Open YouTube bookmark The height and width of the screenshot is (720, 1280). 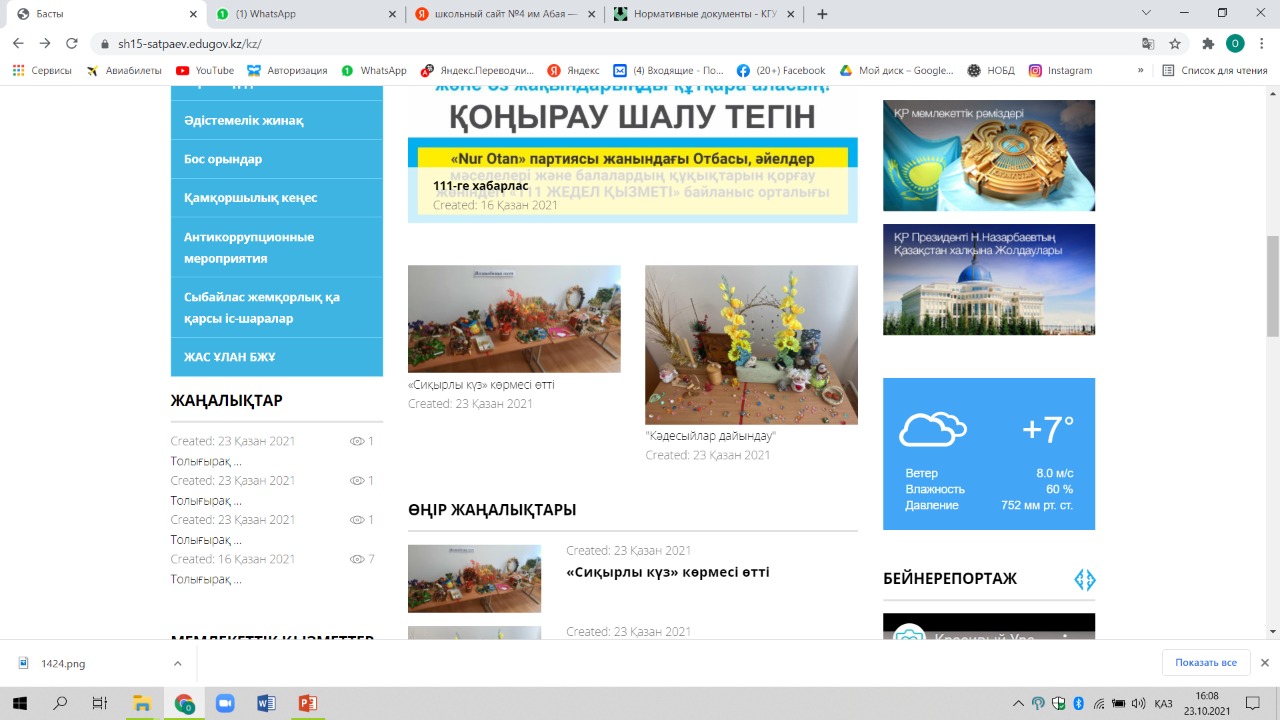[x=205, y=71]
